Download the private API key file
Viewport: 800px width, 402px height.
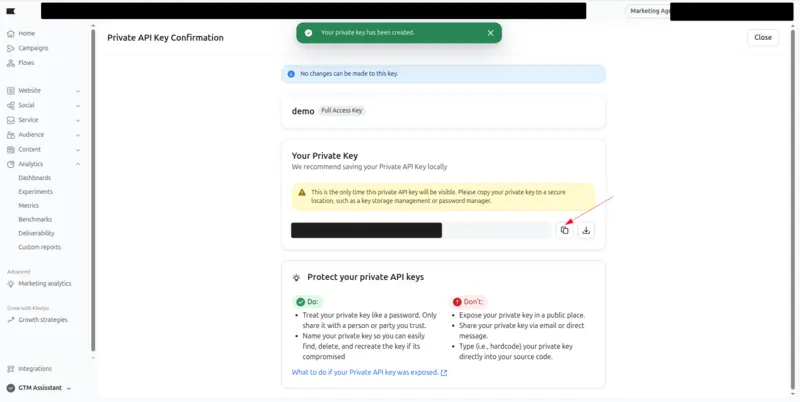point(586,230)
